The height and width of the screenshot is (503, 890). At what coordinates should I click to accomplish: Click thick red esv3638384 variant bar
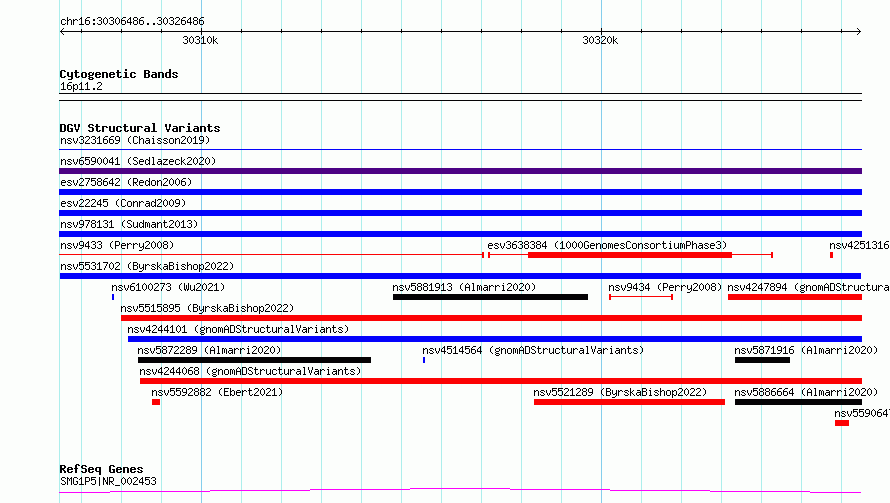click(629, 255)
